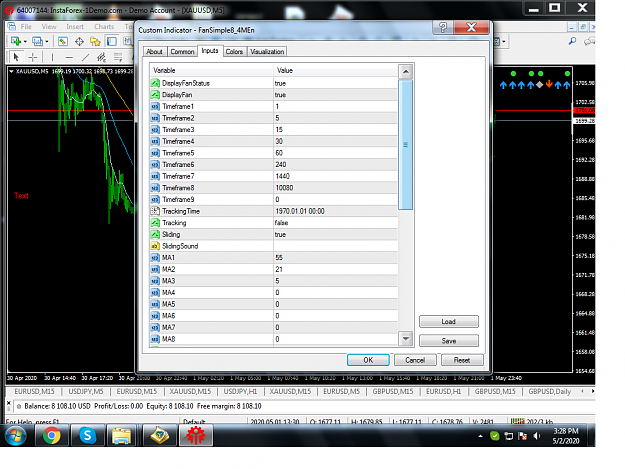Select the Equidistant Channel tool

coord(102,57)
